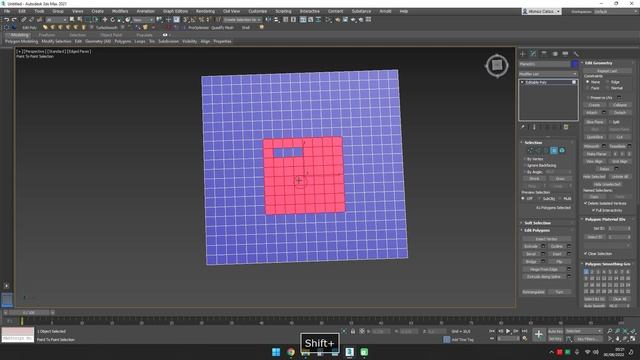Open Outline settings caddy box
Image resolution: width=640 pixels, height=360 pixels.
[569, 247]
